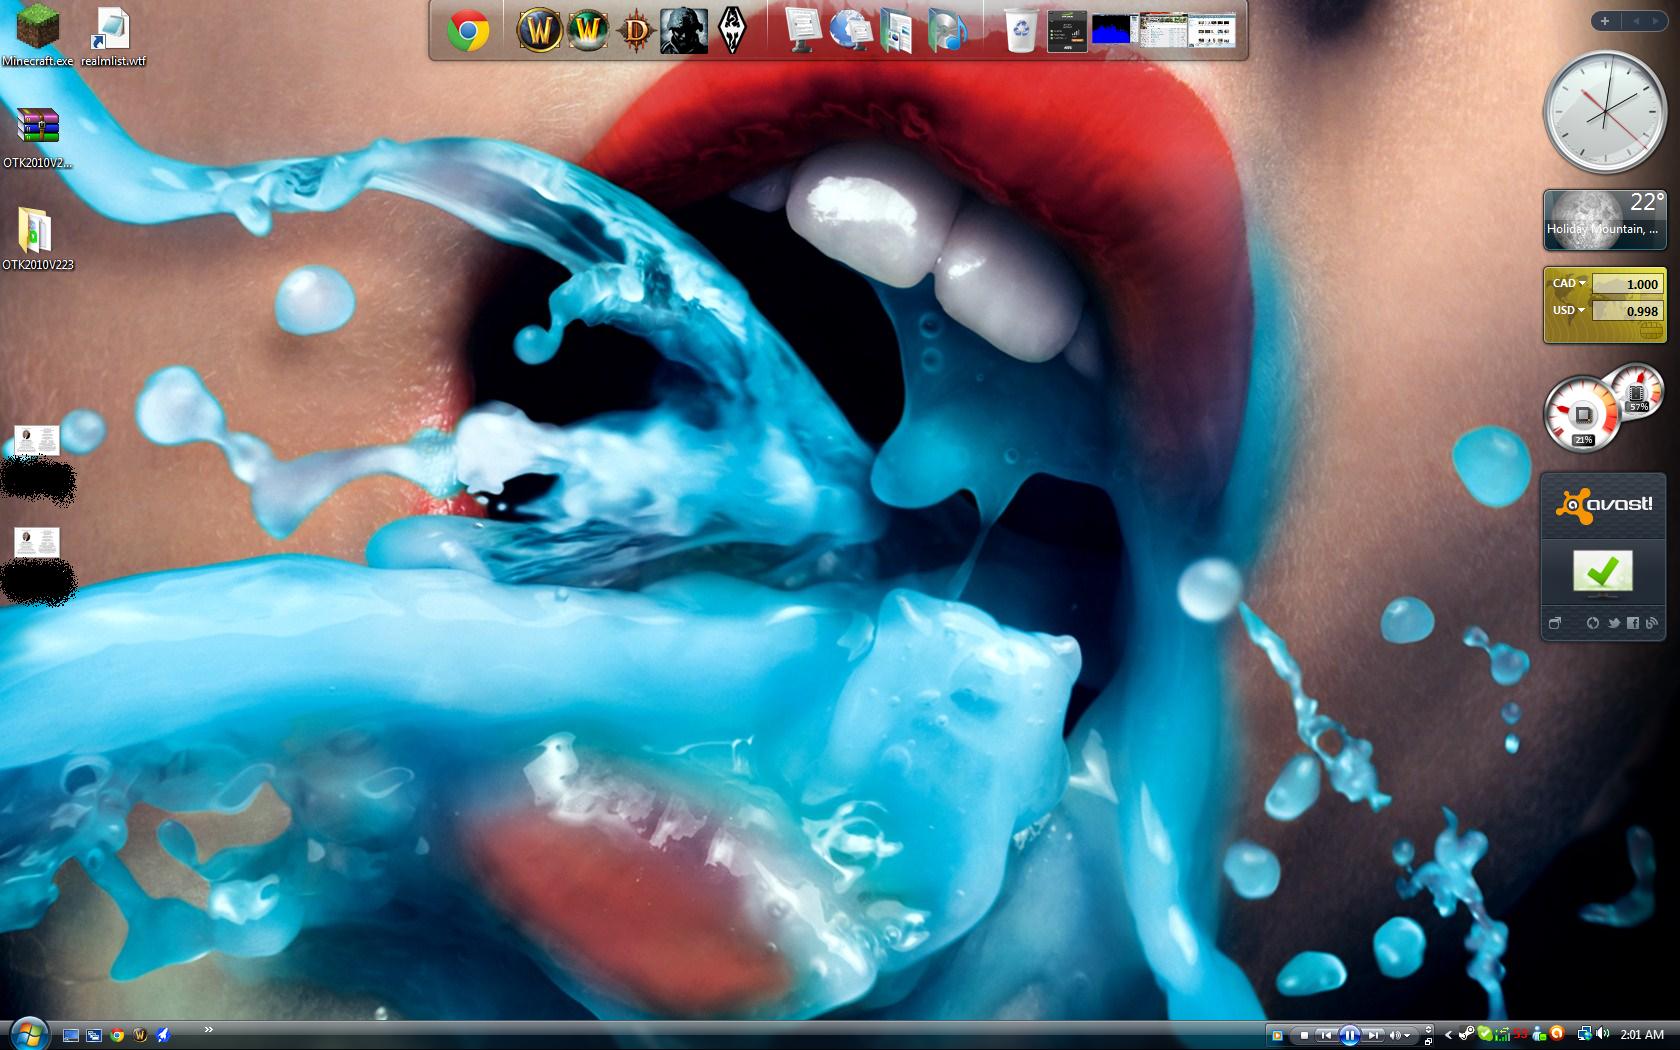
Task: Open Minecraft.exe on the desktop
Action: tap(36, 28)
